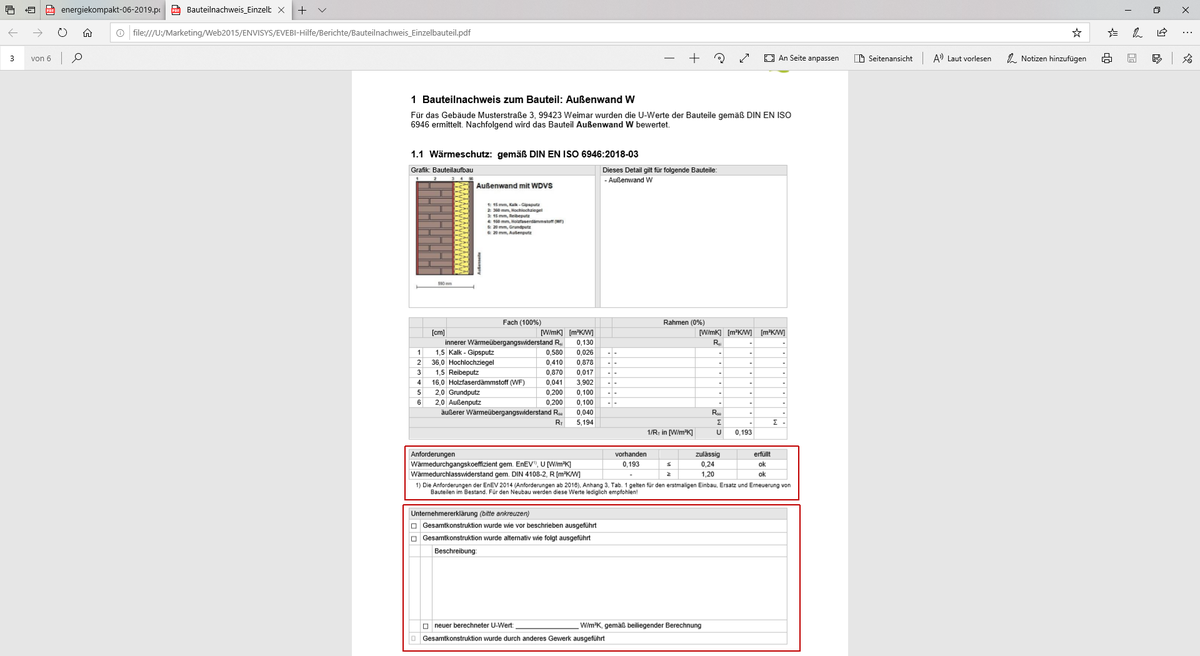Go back to previous page

tap(13, 32)
